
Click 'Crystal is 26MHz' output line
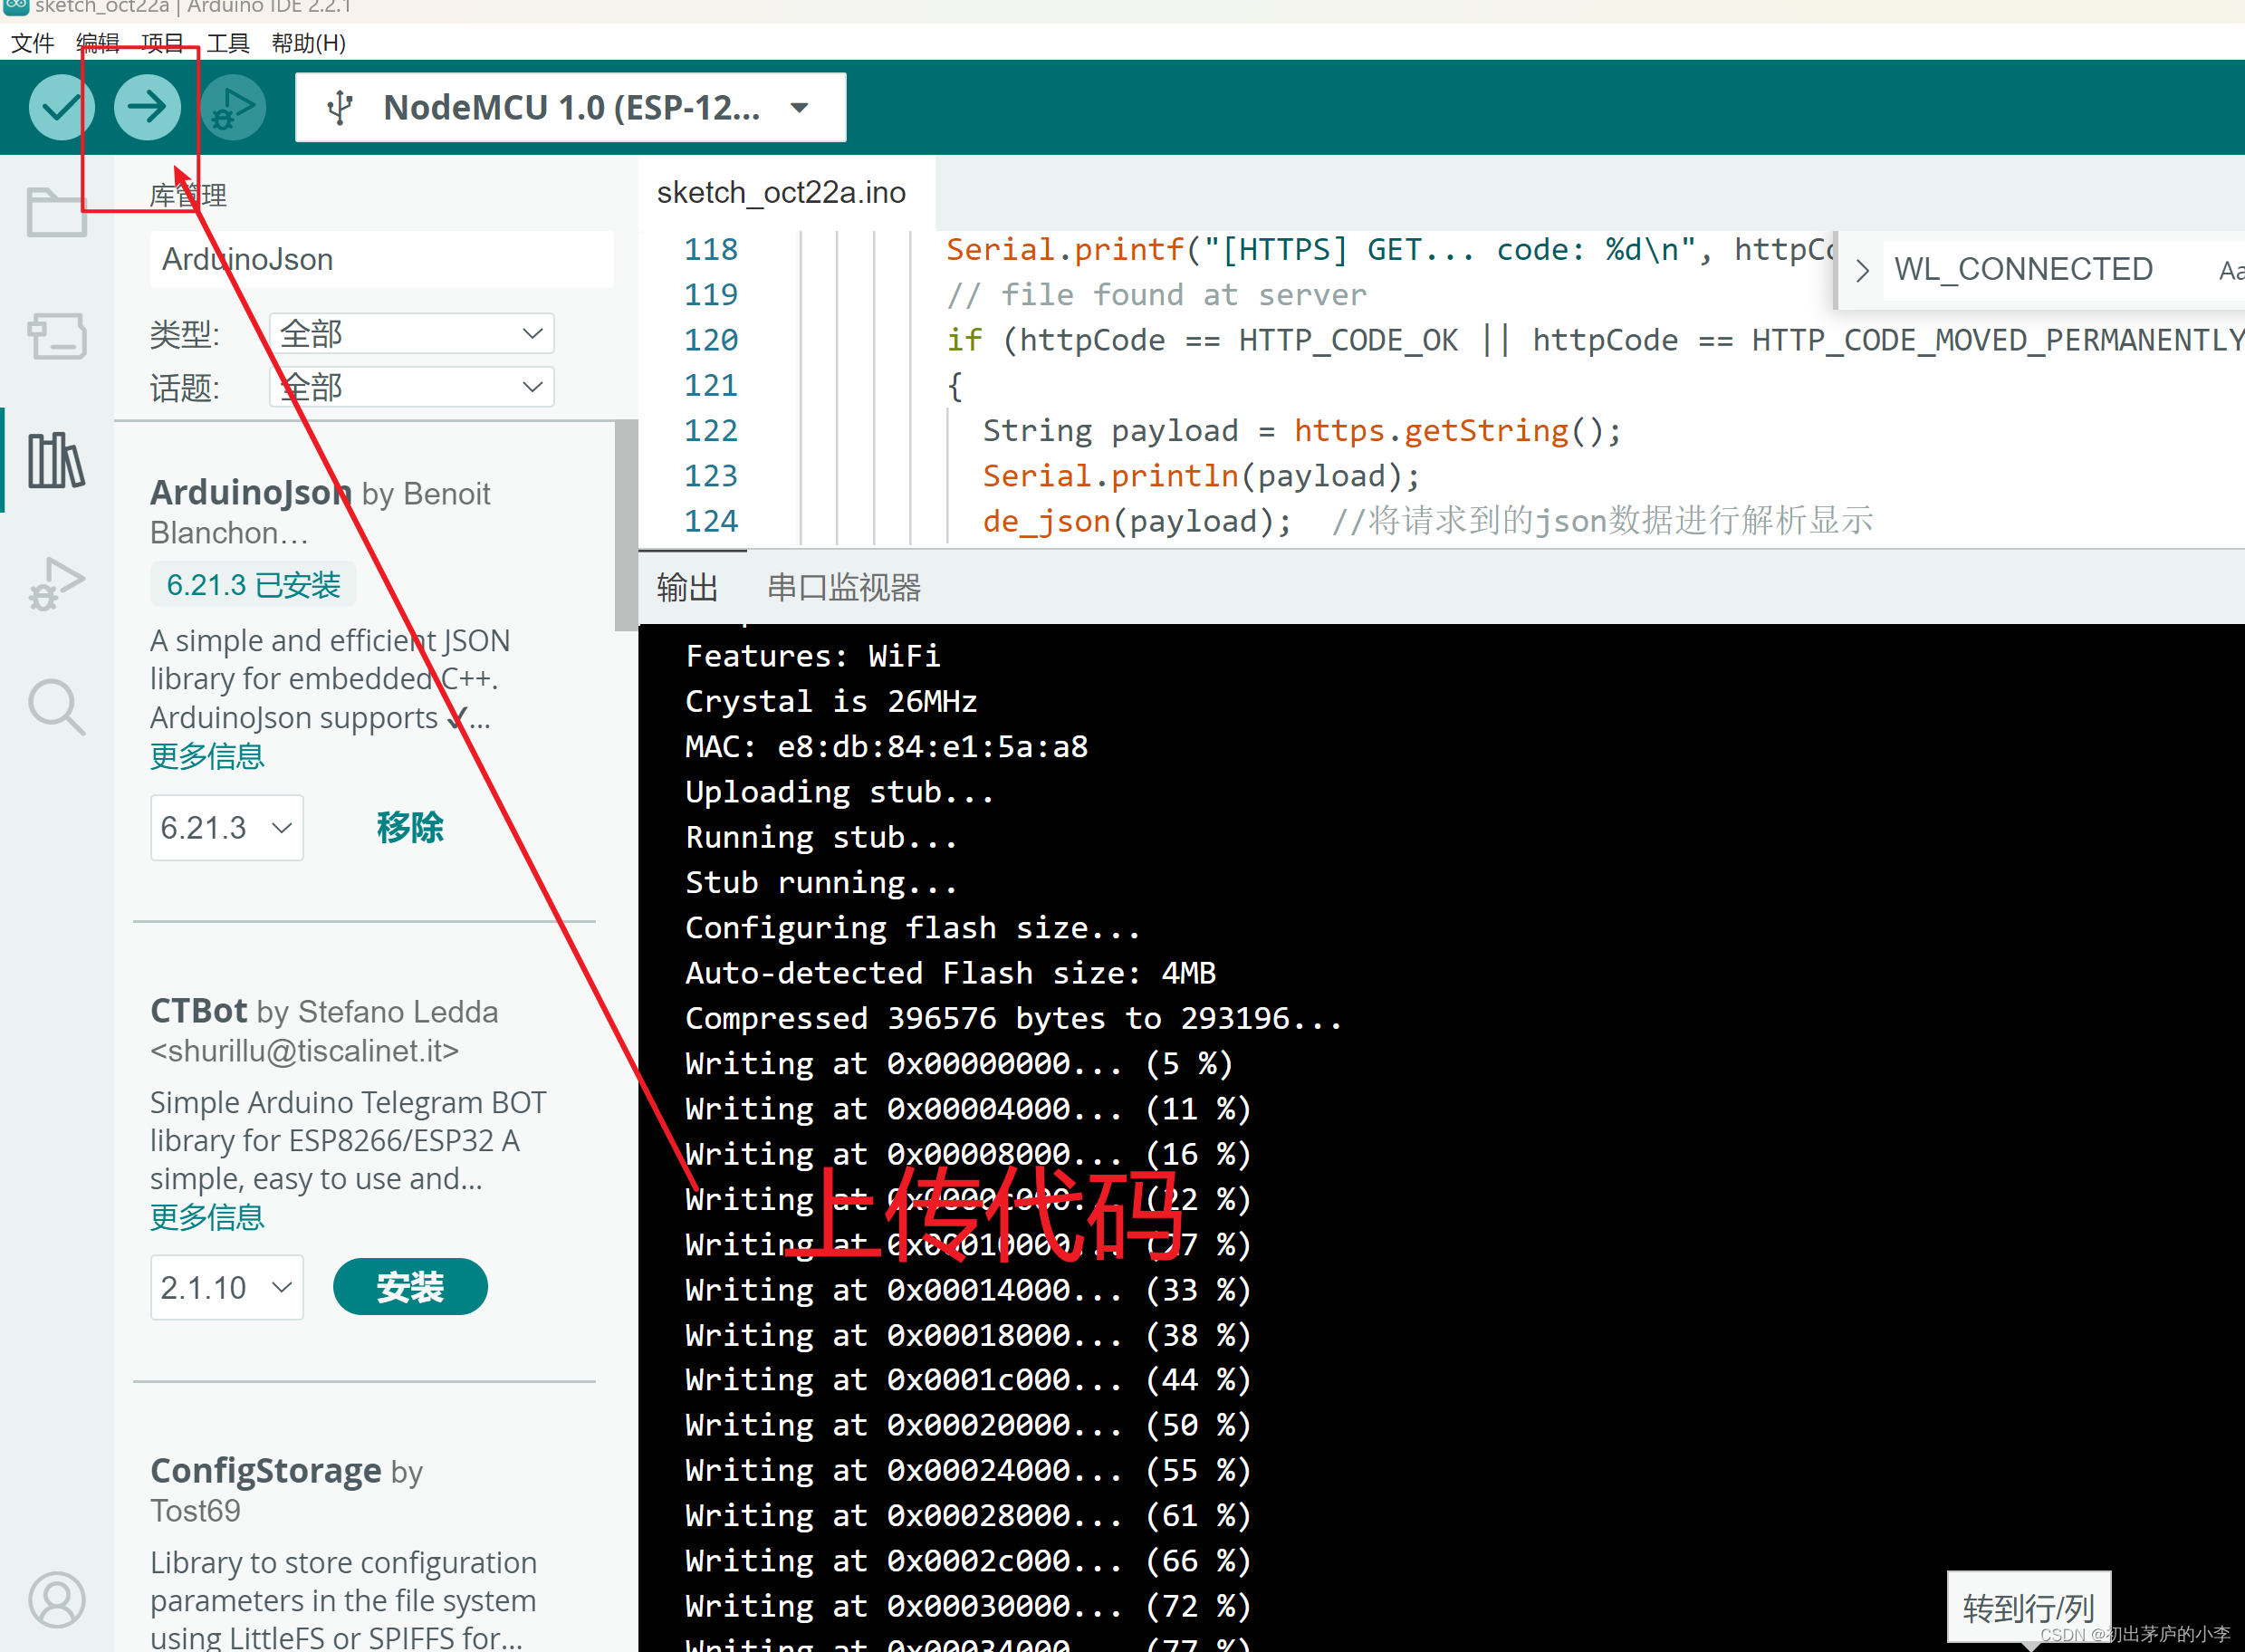(x=831, y=702)
